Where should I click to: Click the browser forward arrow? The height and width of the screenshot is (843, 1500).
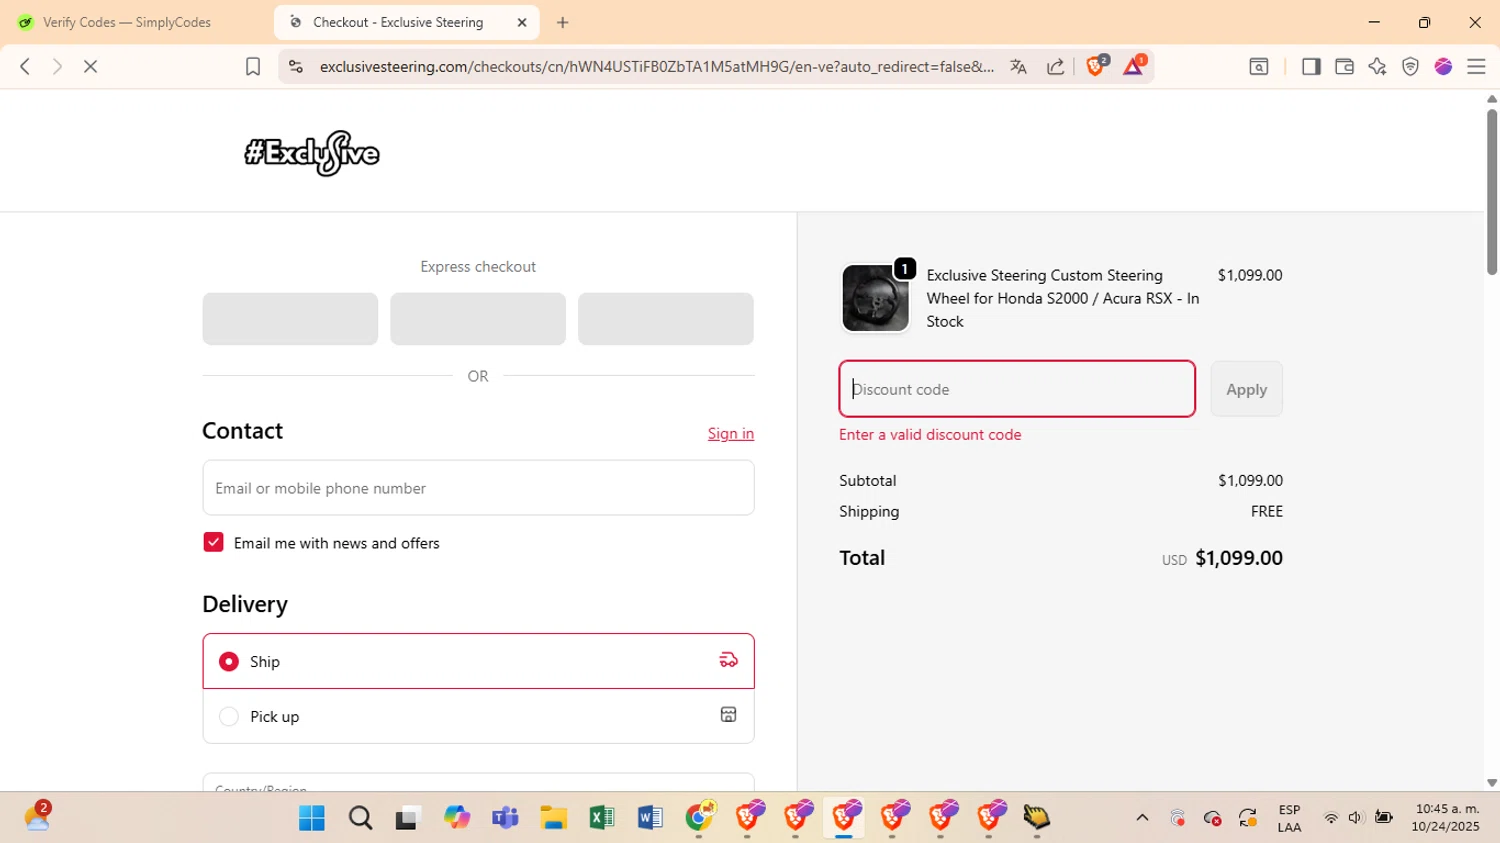pyautogui.click(x=57, y=66)
